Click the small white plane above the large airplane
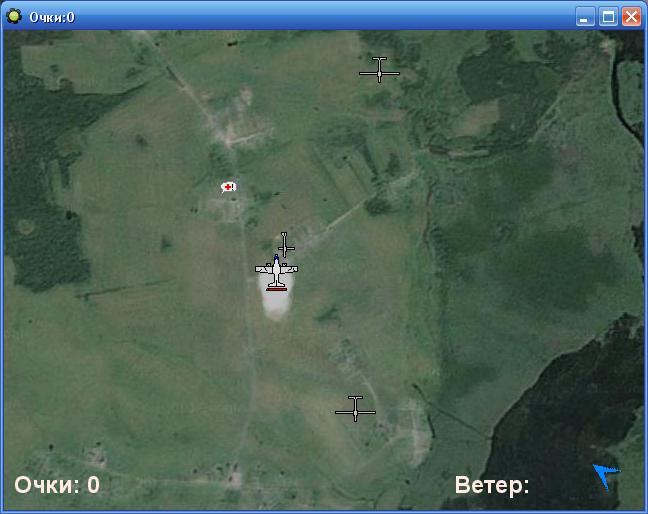This screenshot has width=648, height=514. (286, 245)
